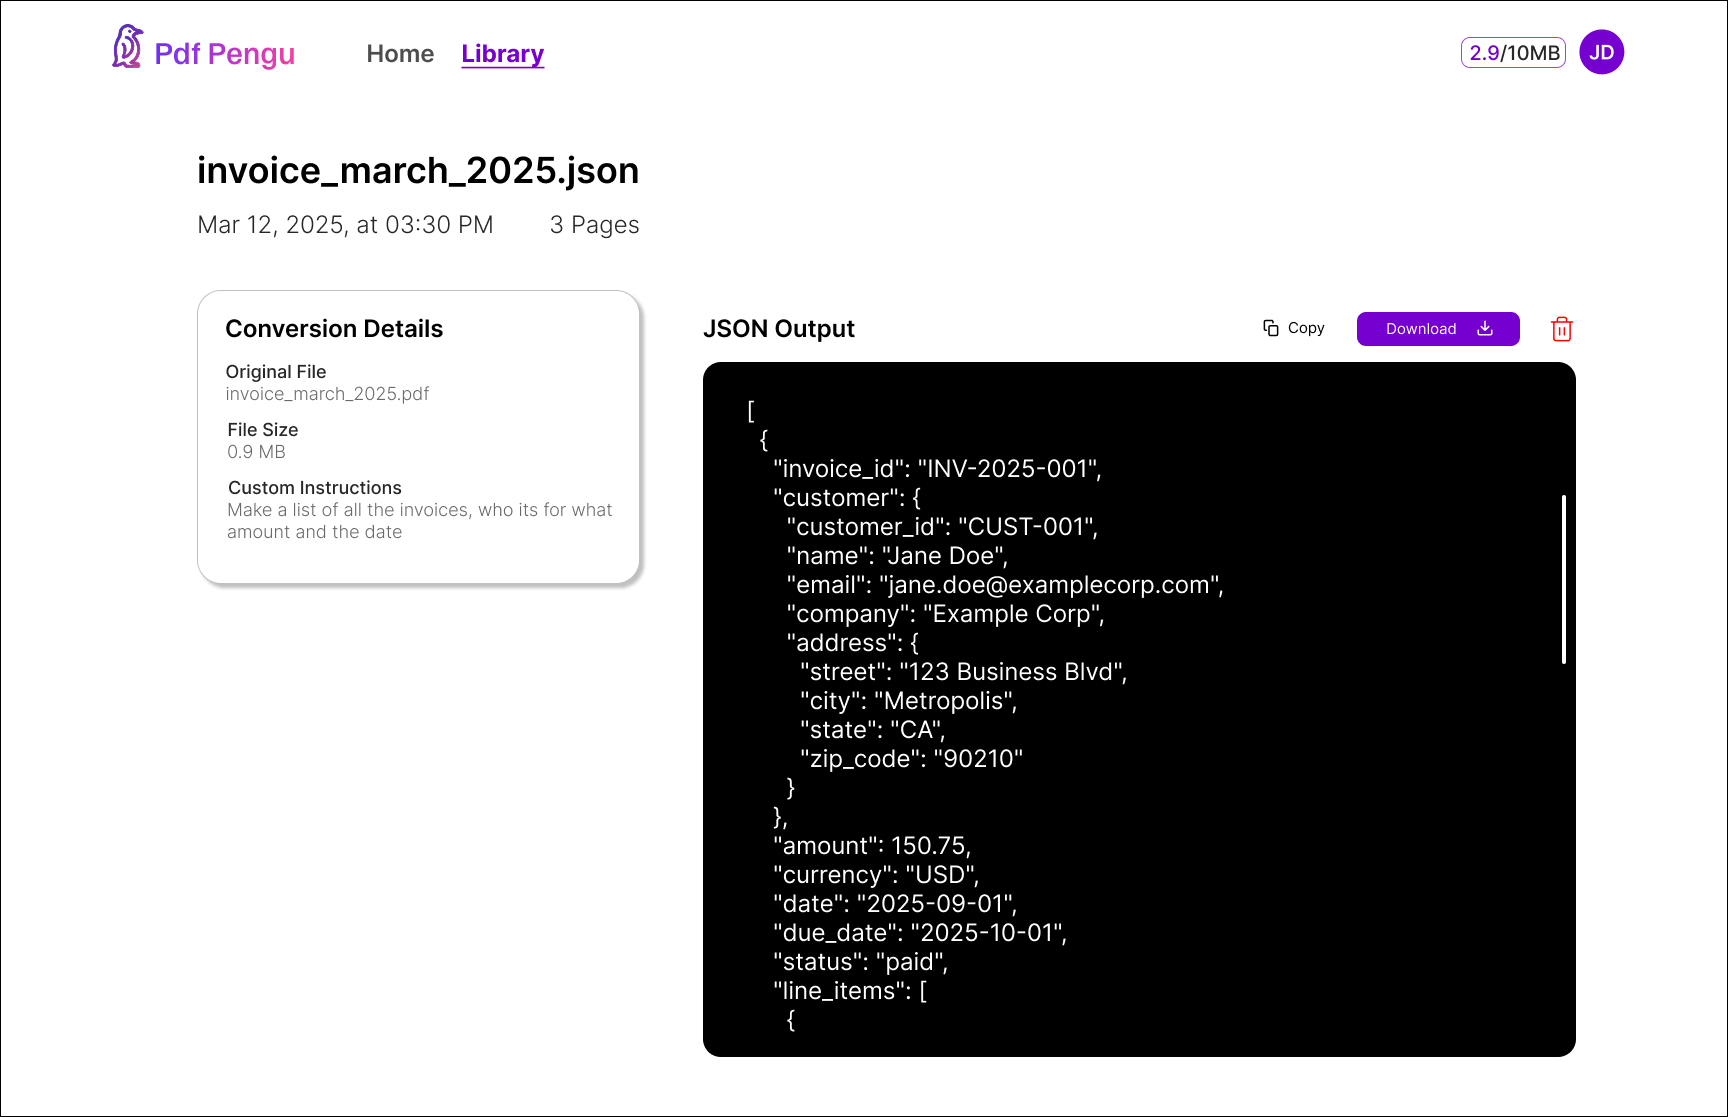Delete the file with the trash icon
The height and width of the screenshot is (1117, 1728).
tap(1561, 329)
